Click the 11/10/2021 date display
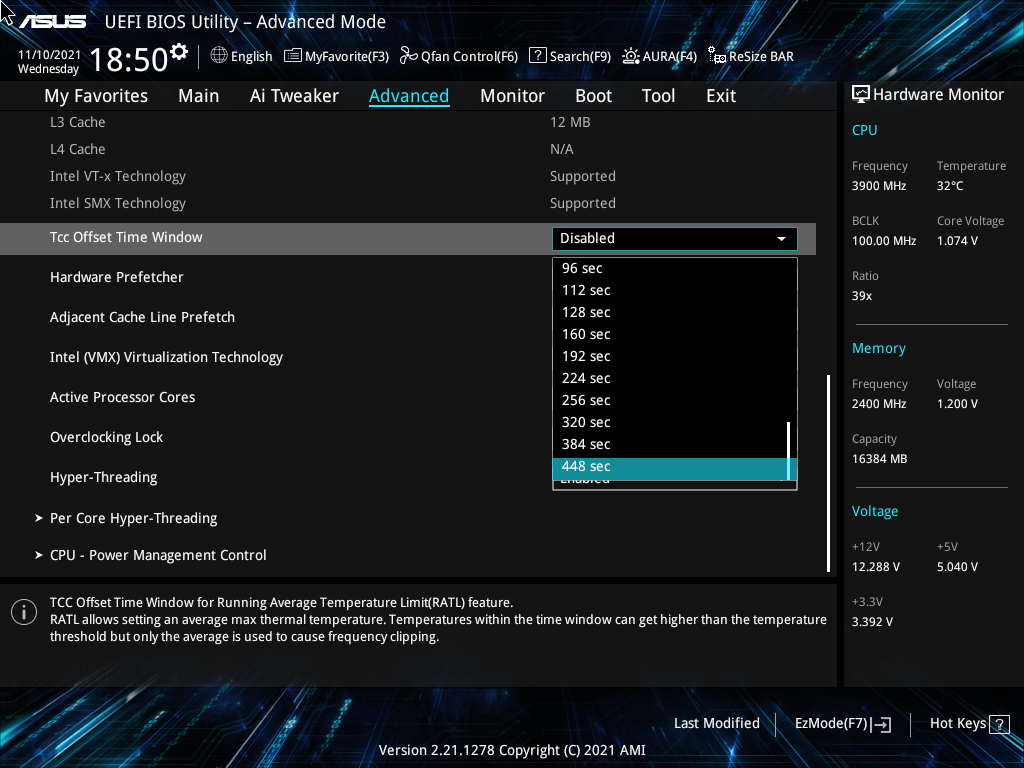The image size is (1024, 768). 49,55
